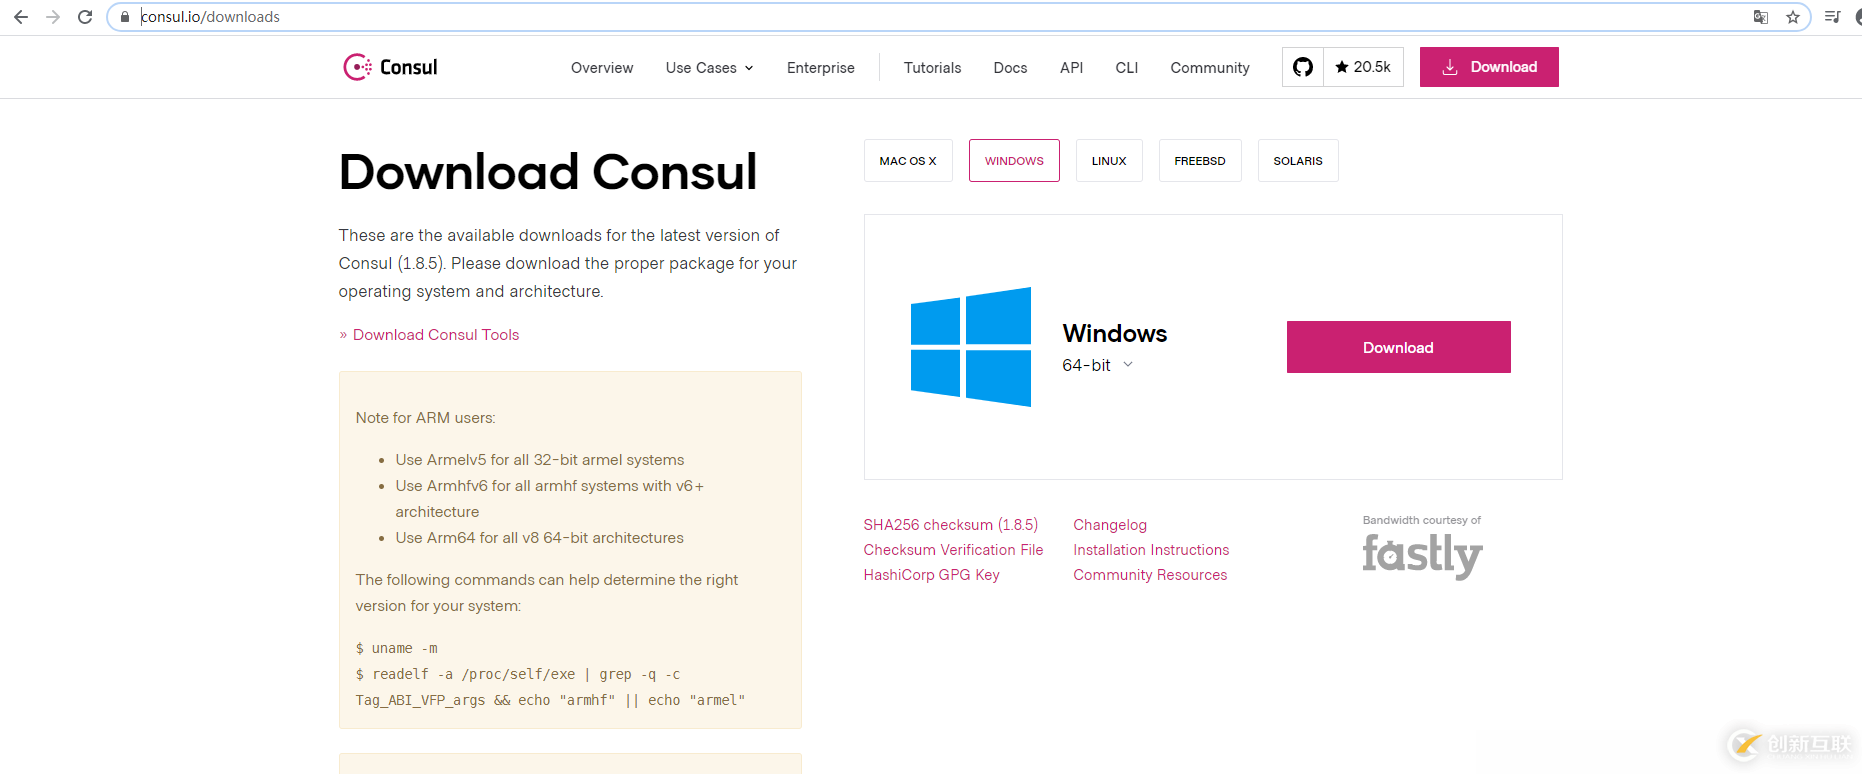Click the Consul logo in the header
Viewport: 1862px width, 774px height.
point(391,67)
